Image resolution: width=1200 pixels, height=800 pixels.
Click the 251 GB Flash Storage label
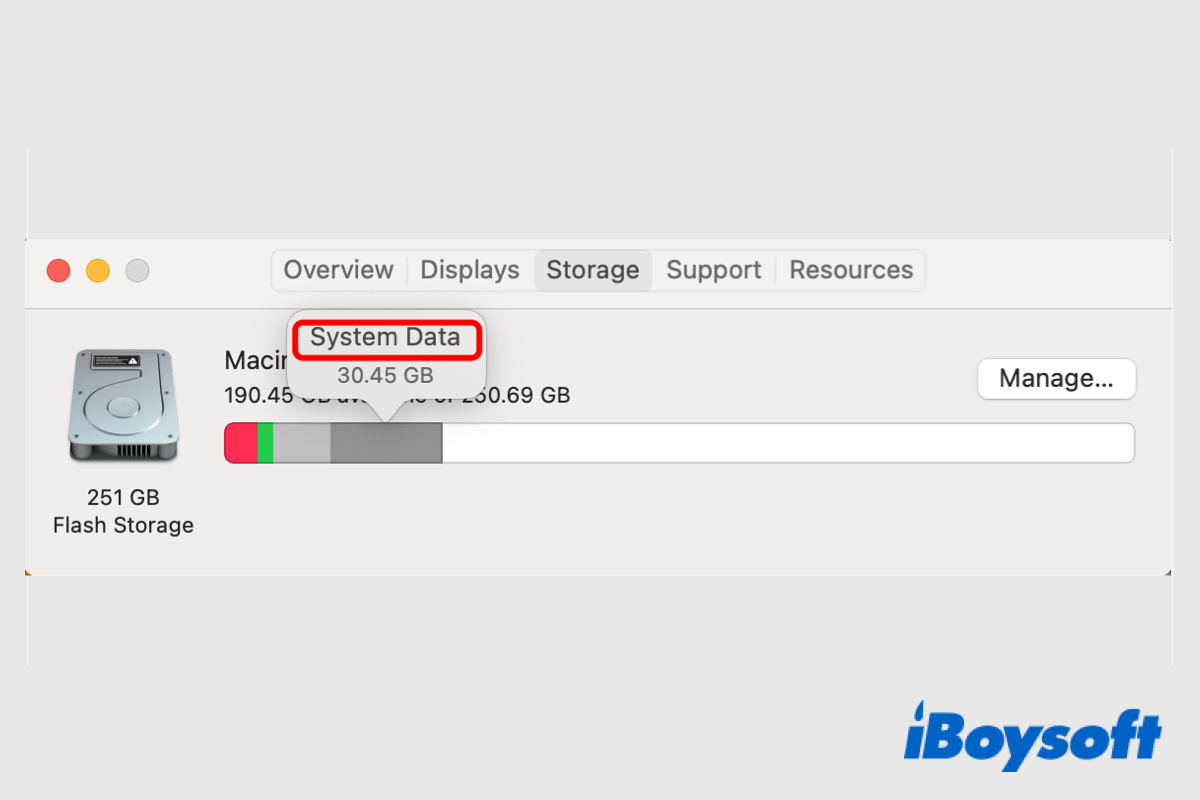point(123,511)
